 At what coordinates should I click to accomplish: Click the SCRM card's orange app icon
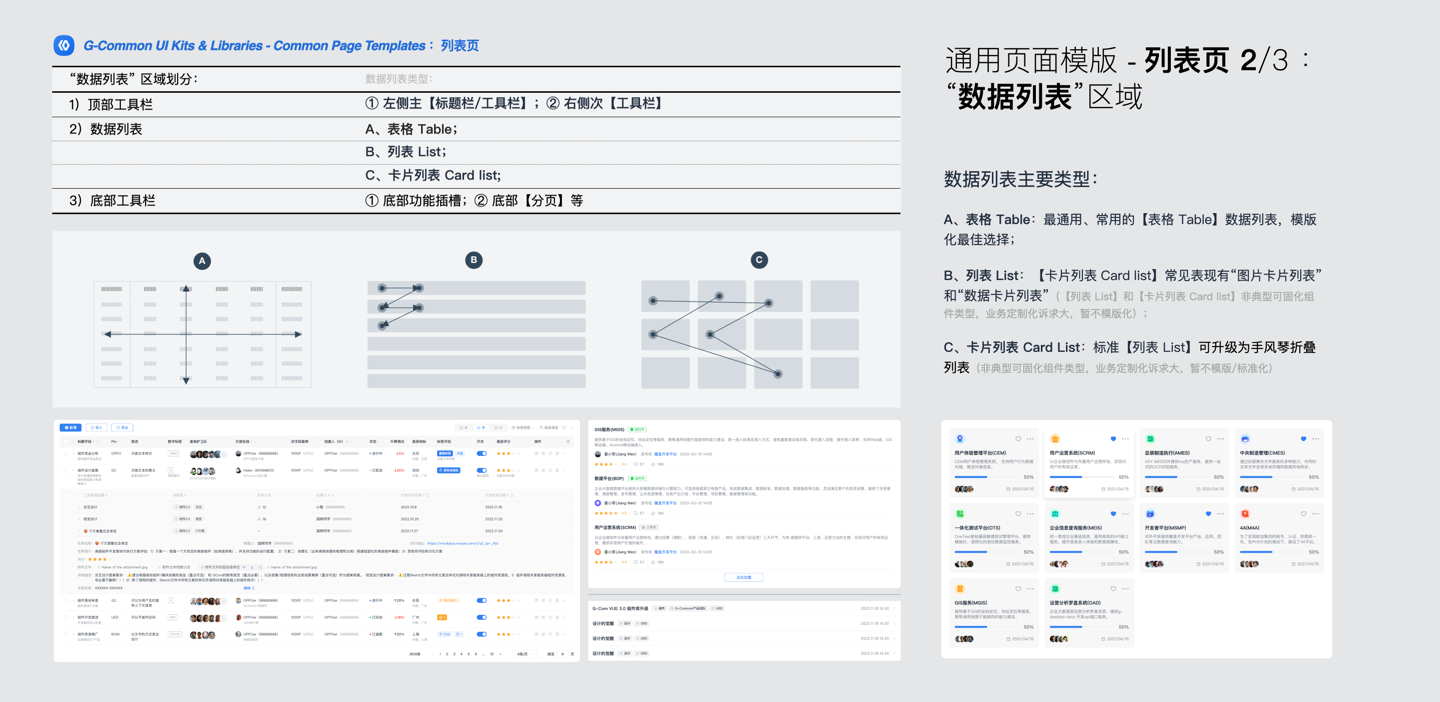[x=1055, y=439]
